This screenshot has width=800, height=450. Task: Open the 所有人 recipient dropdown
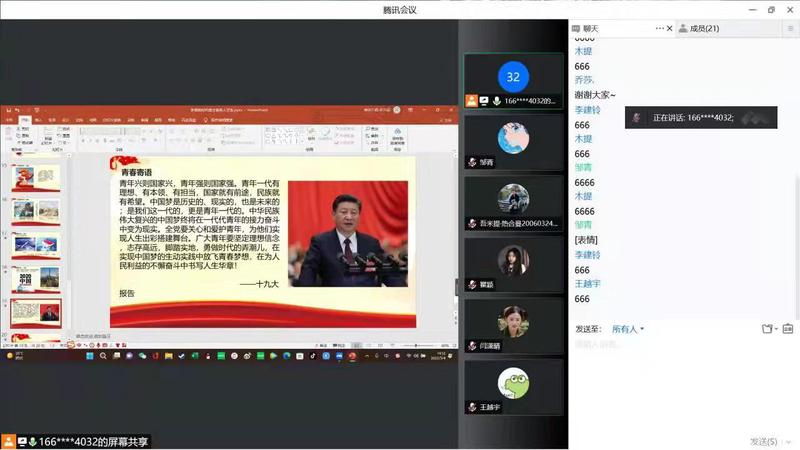(x=627, y=329)
